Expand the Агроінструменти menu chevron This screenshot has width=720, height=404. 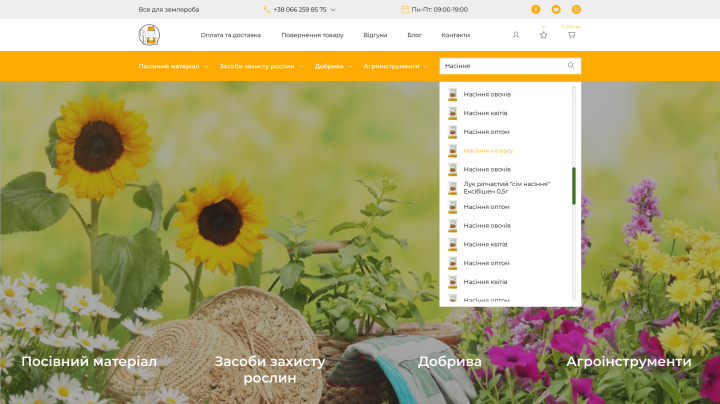tap(426, 67)
